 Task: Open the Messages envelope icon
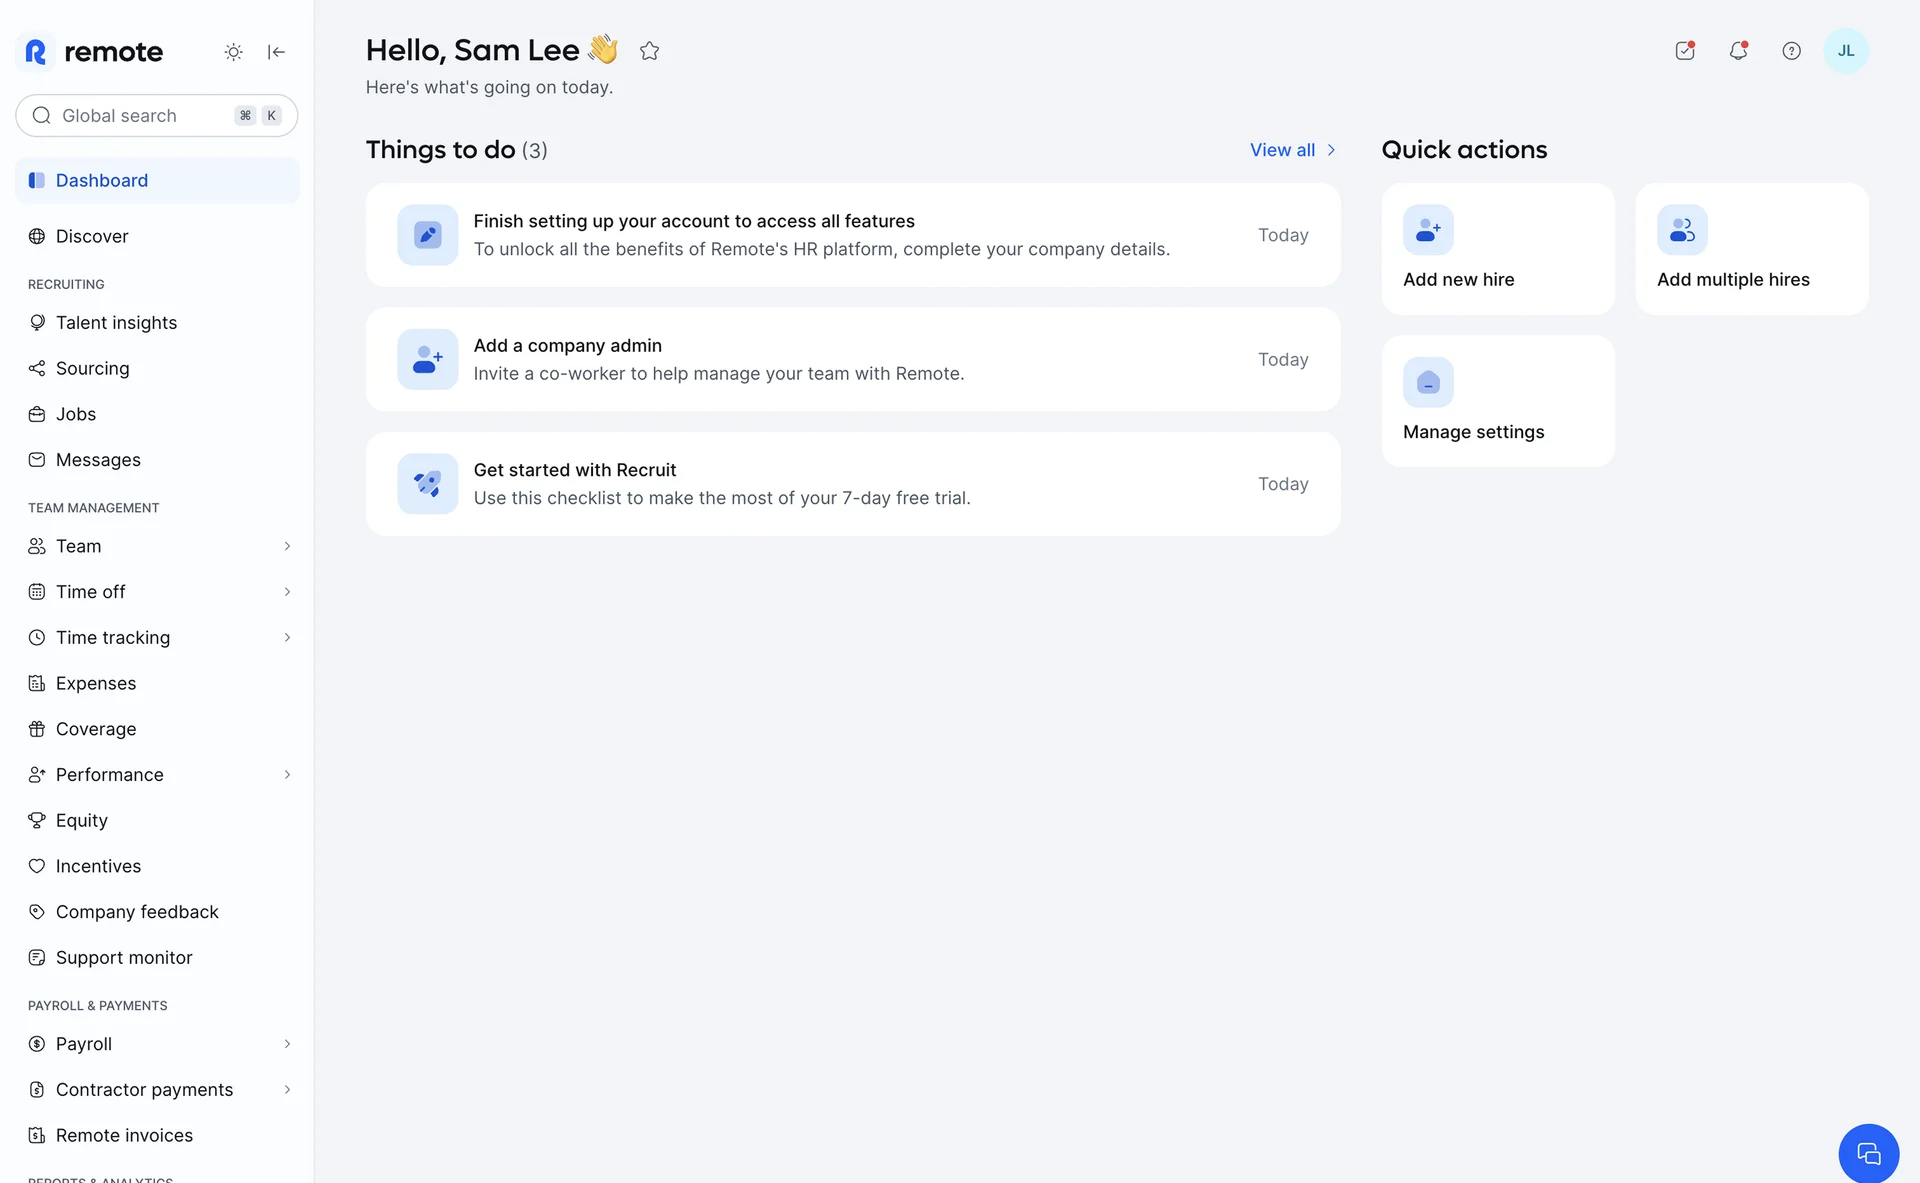tap(37, 460)
